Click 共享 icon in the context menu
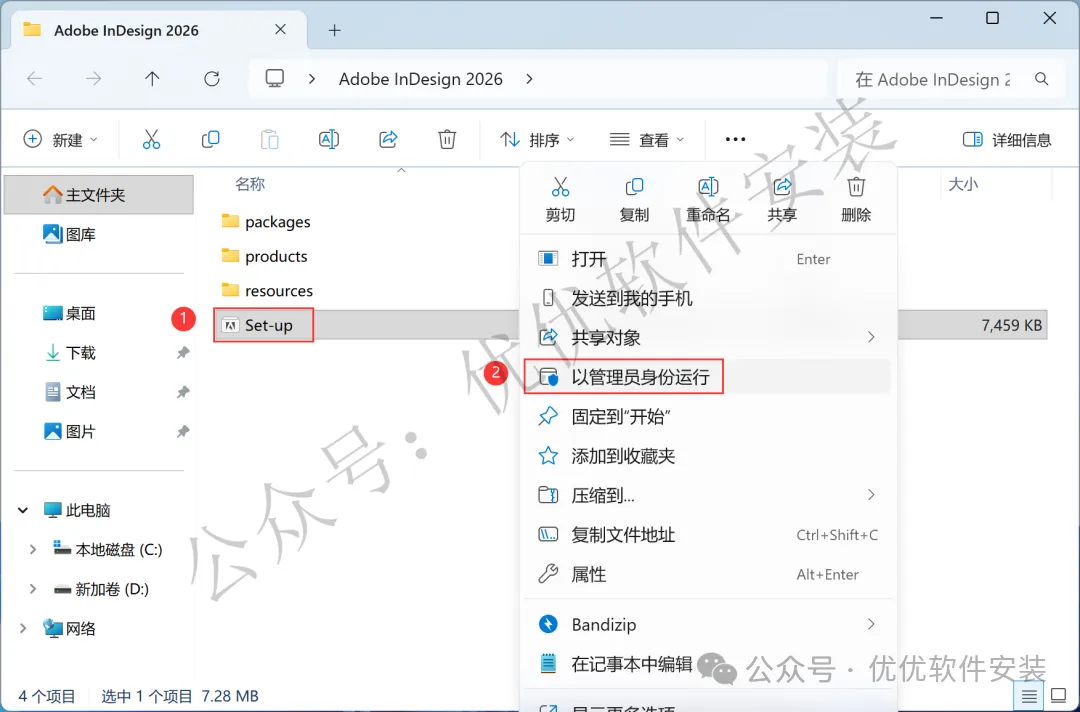The image size is (1080, 712). point(782,187)
